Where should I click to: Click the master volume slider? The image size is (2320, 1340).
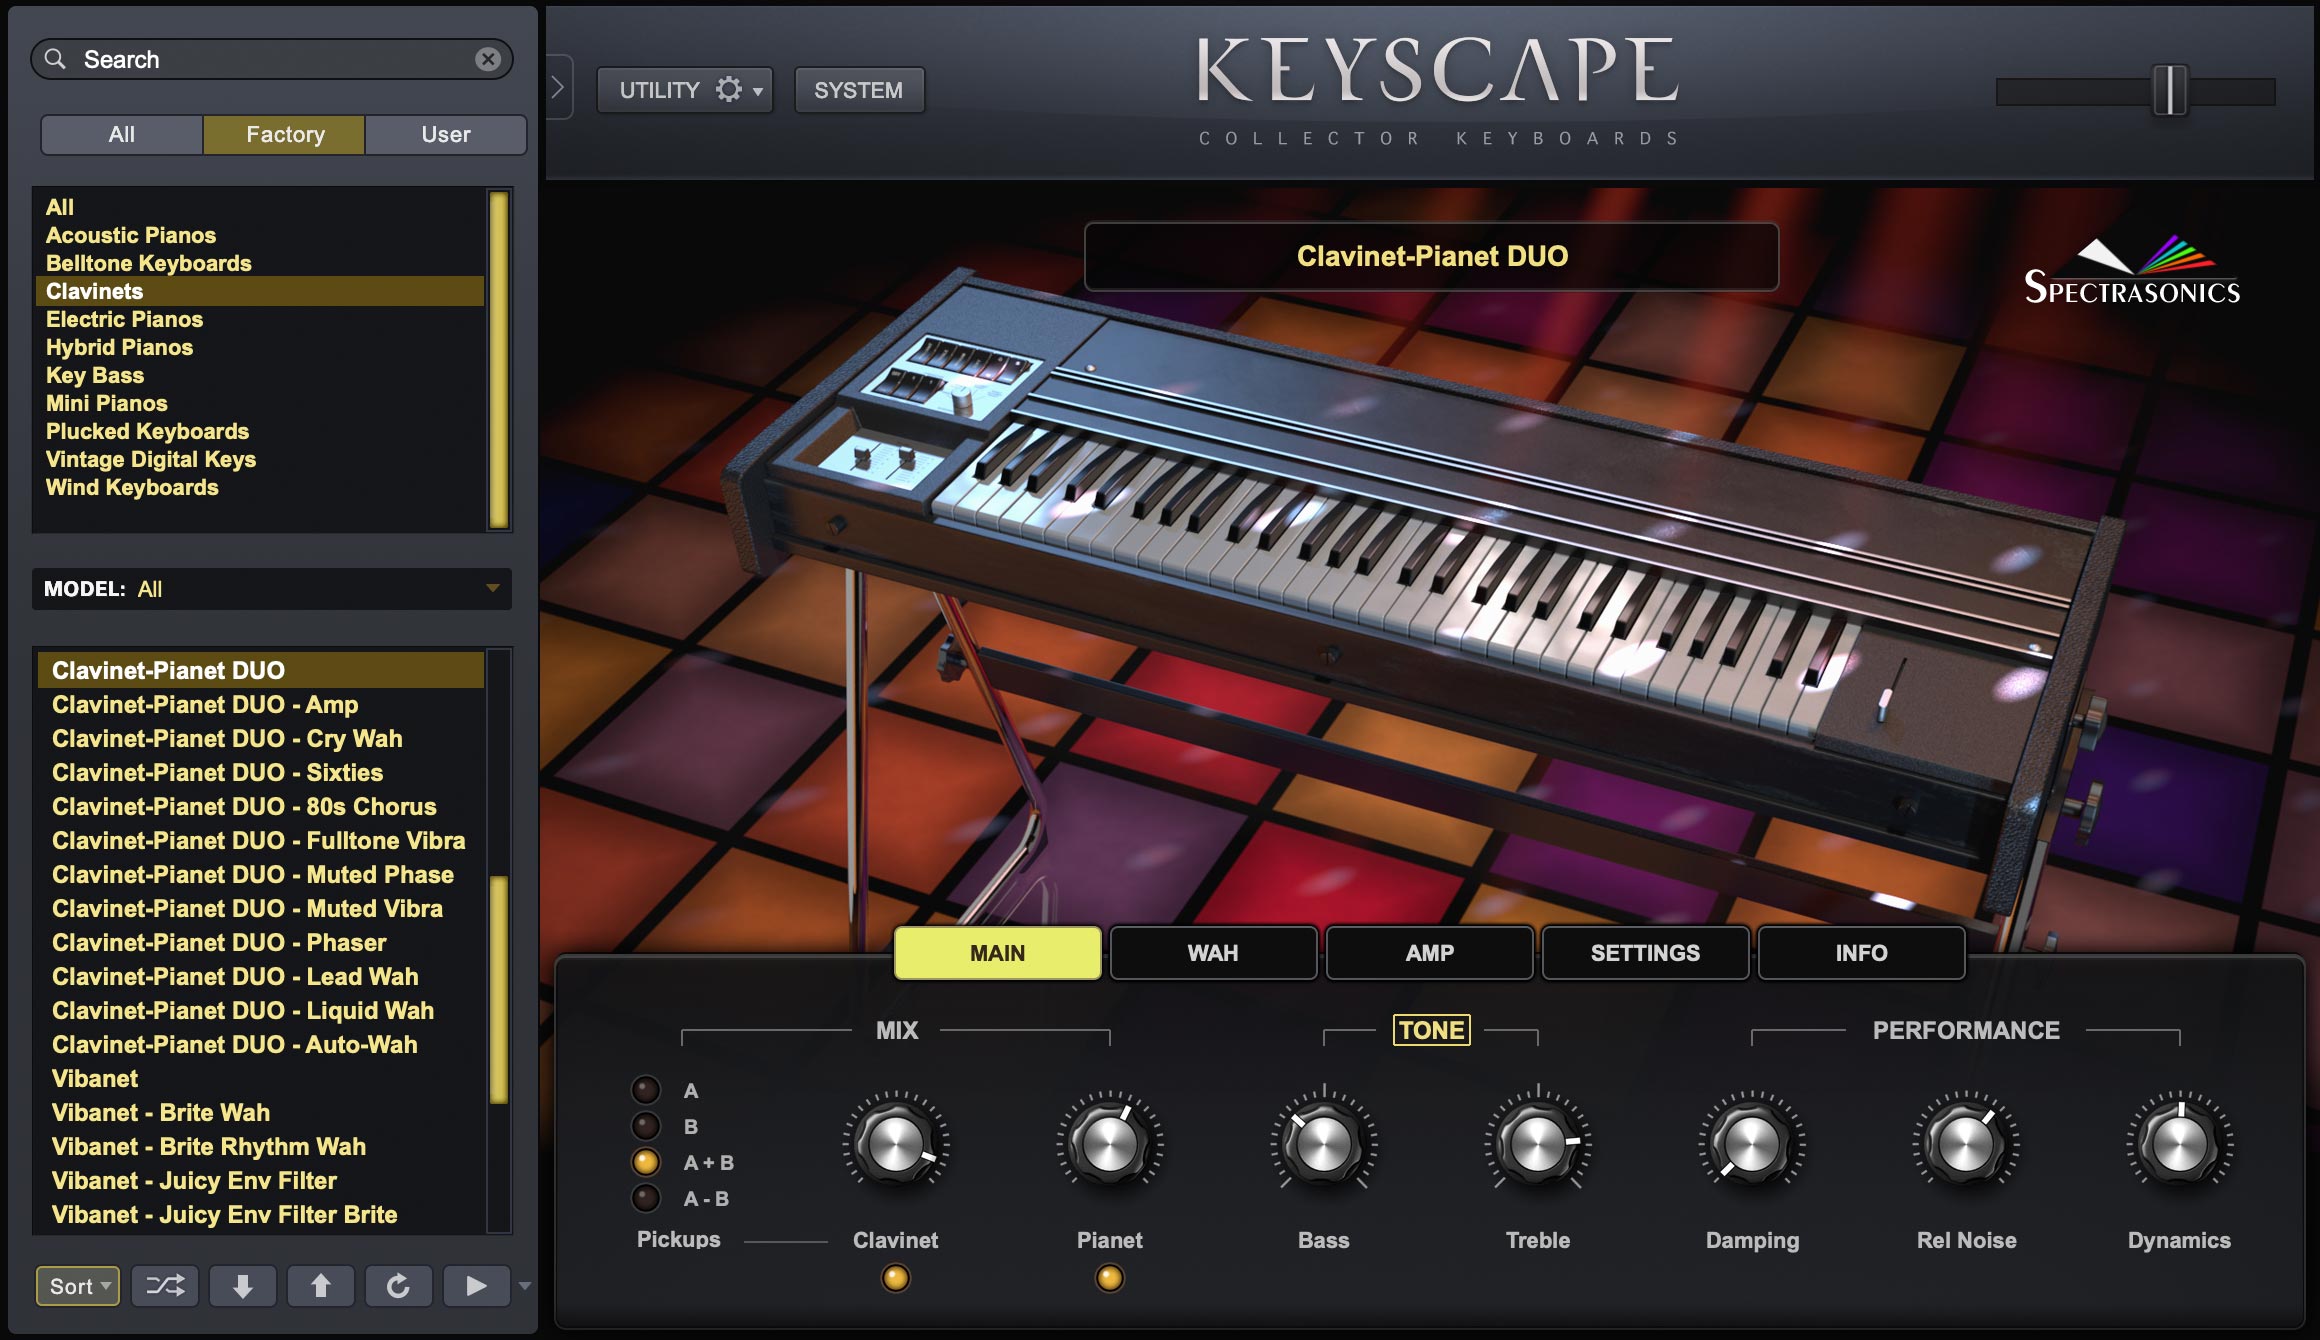(2170, 91)
